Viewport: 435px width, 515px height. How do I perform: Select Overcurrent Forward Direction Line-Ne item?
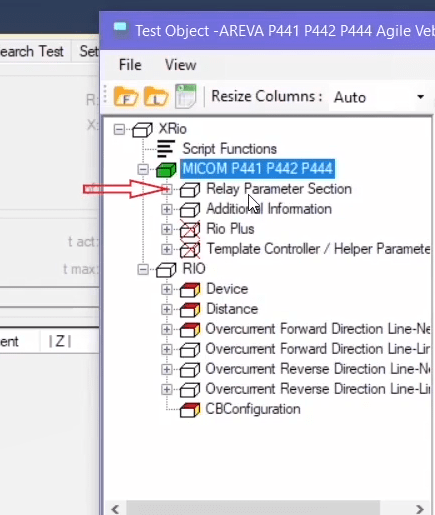click(x=318, y=329)
